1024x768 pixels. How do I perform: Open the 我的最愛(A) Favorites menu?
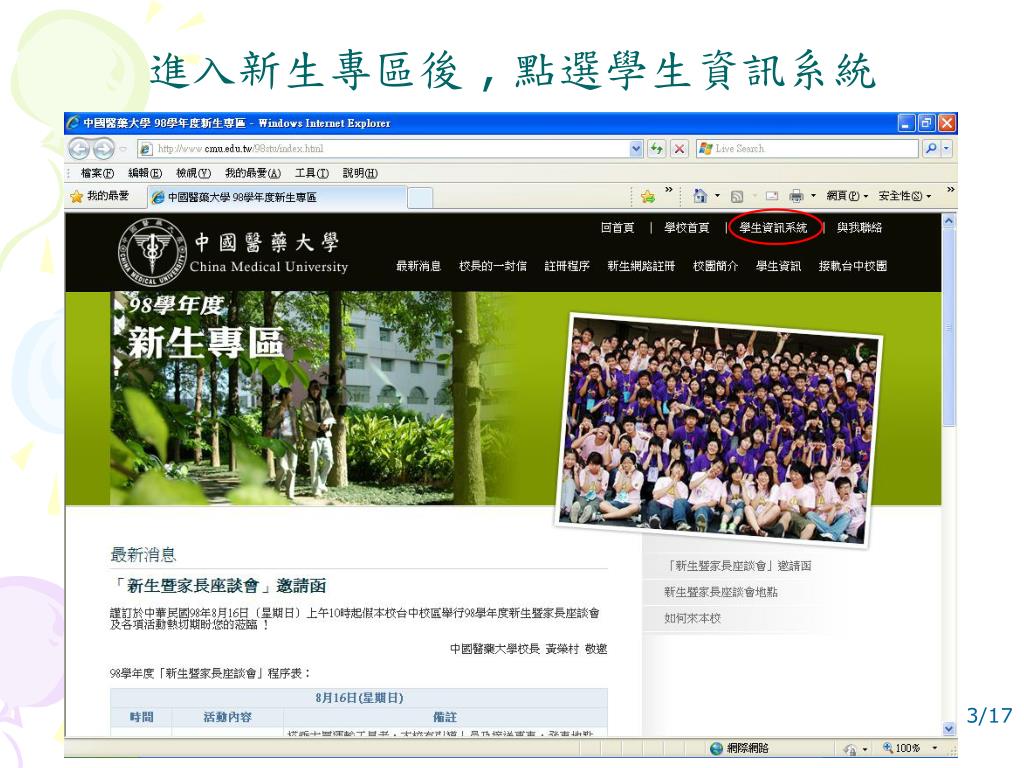253,173
